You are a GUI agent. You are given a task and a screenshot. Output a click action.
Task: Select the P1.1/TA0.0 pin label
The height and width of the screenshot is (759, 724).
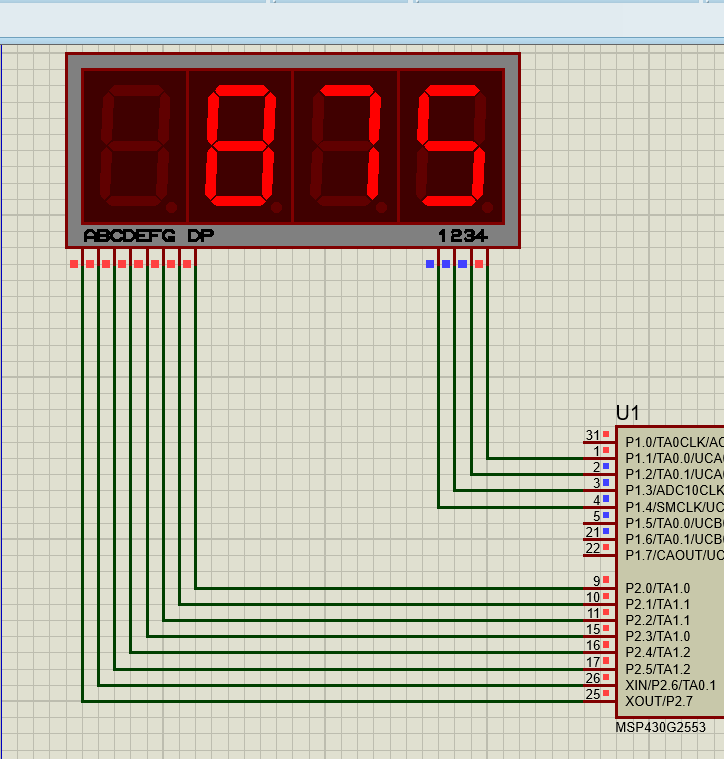pos(674,458)
